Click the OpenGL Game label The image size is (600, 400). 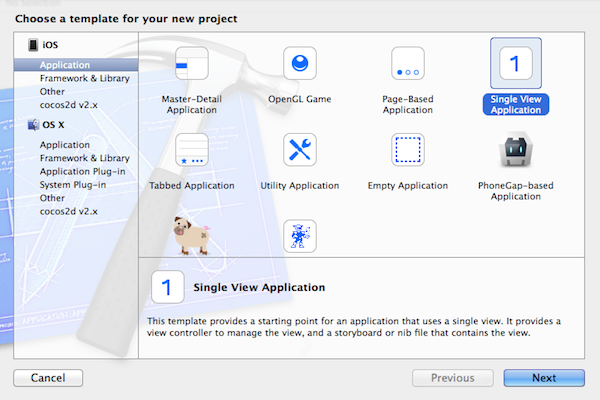[300, 99]
